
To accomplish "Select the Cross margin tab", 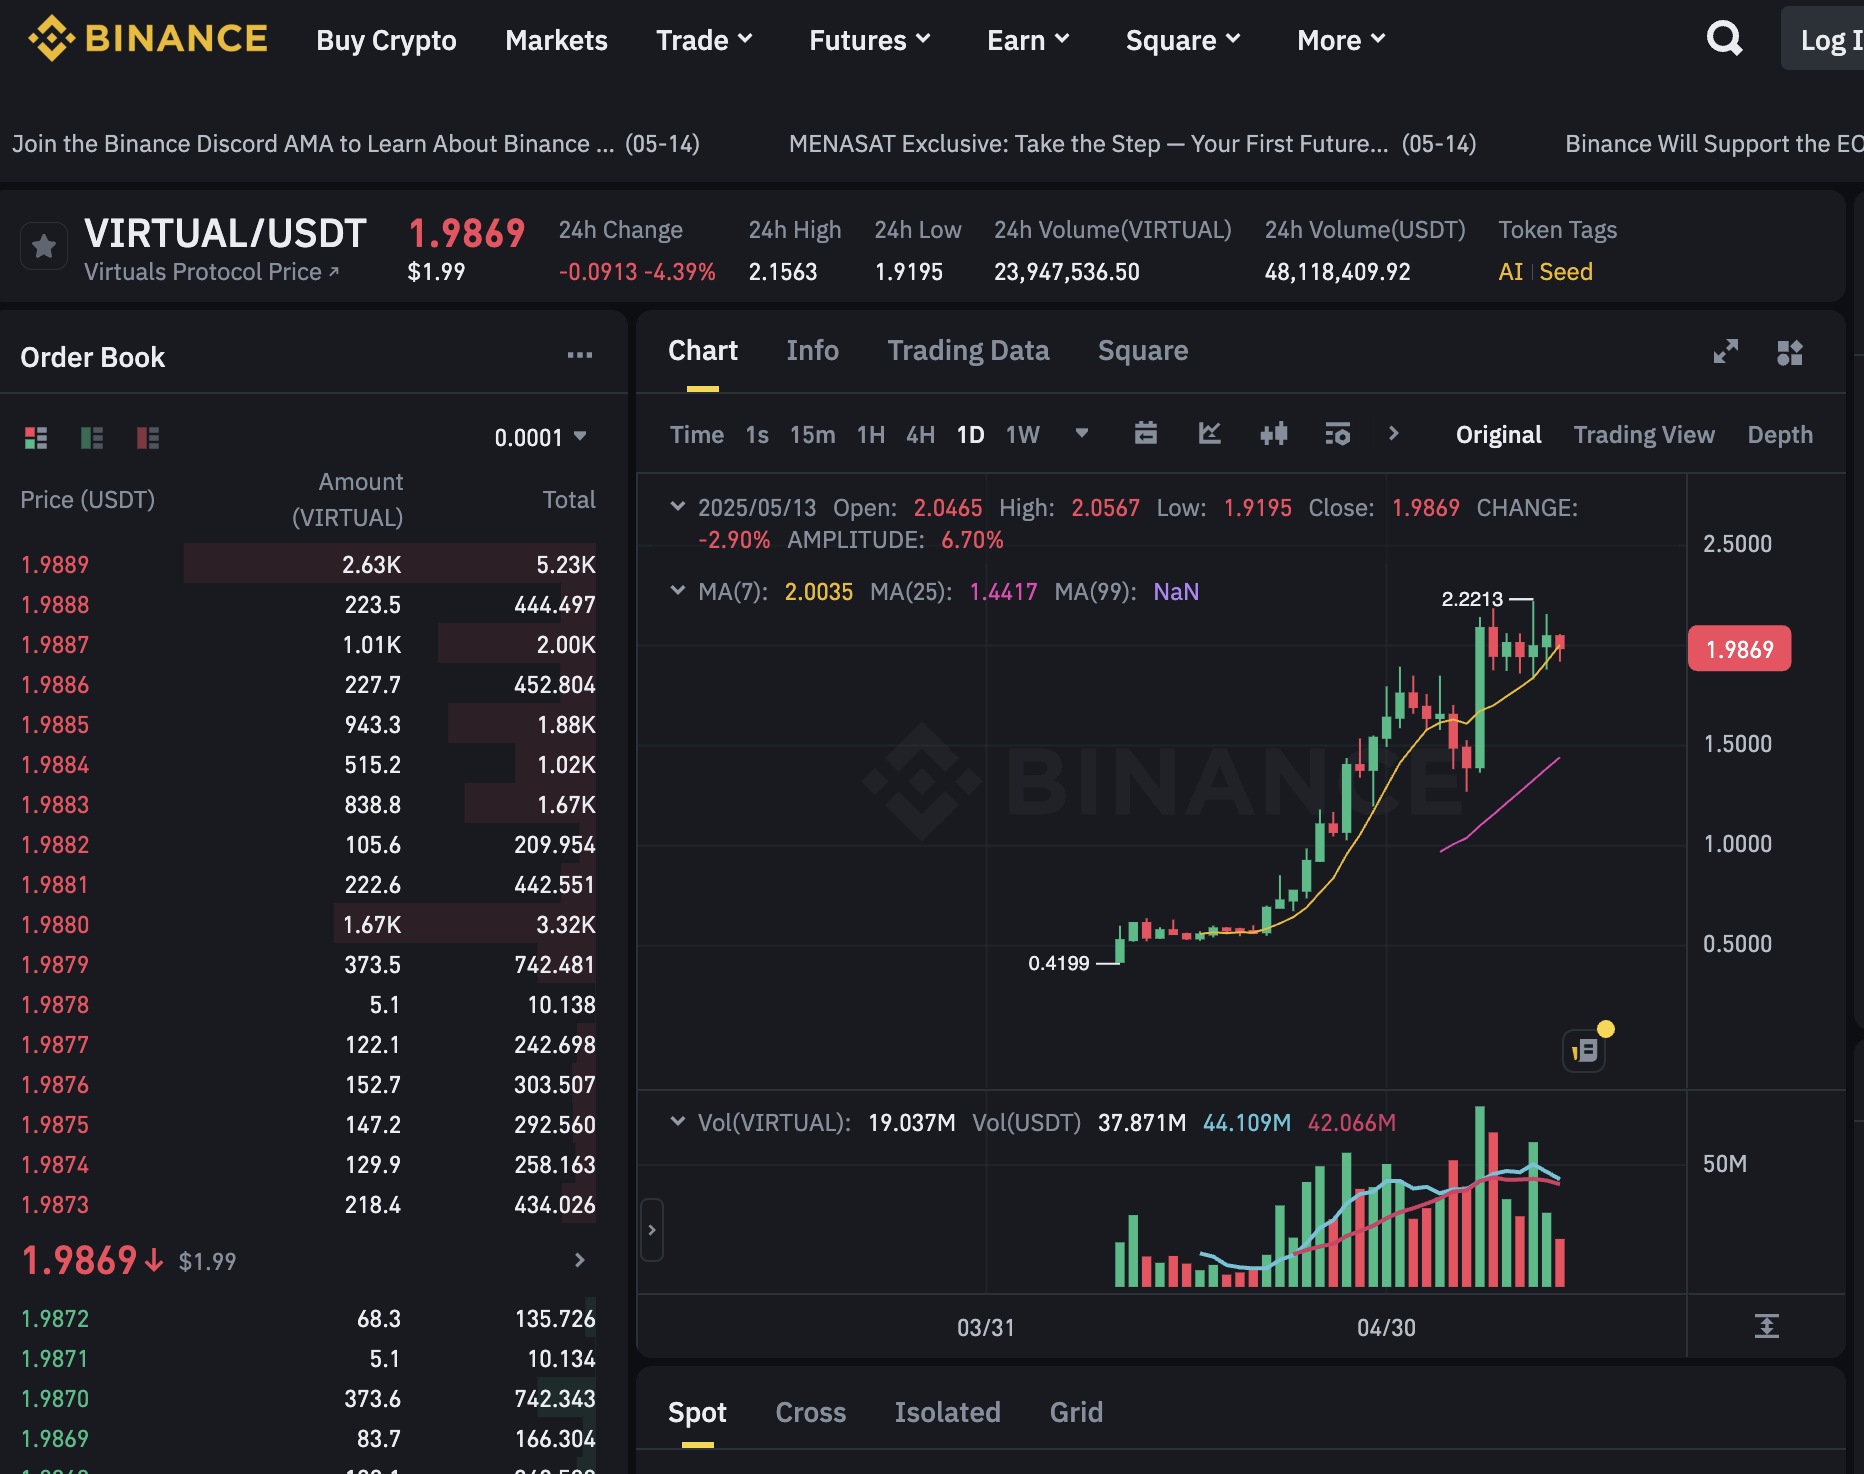I will pos(811,1412).
